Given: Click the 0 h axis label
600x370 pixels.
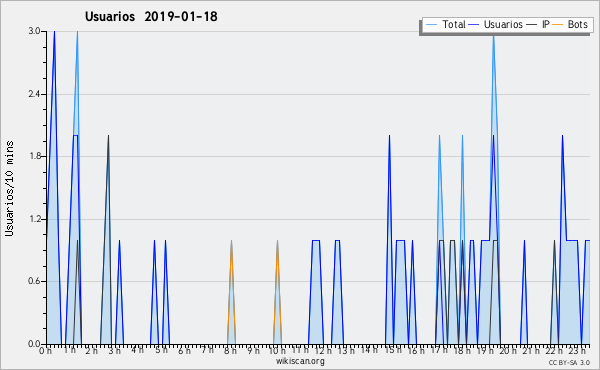Looking at the screenshot, I should coord(46,350).
